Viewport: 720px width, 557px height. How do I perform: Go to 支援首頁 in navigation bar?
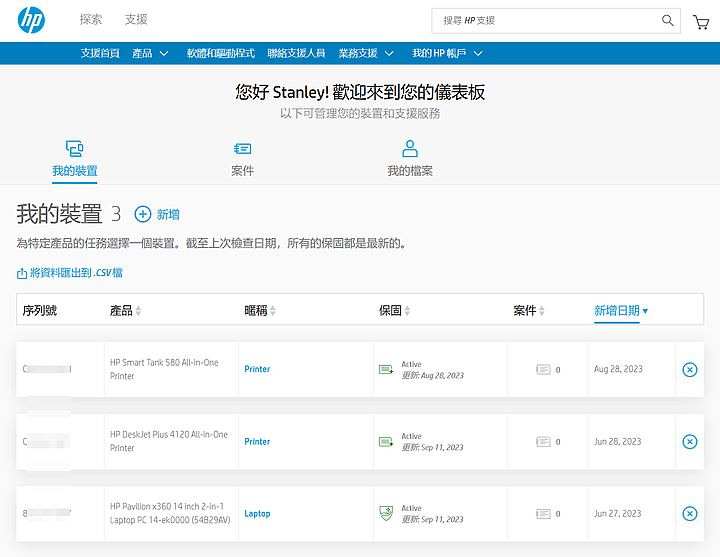(x=100, y=53)
